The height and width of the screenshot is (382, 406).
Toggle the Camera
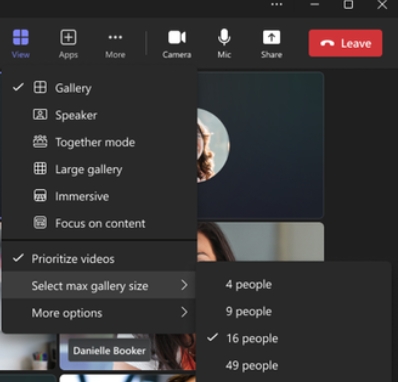[177, 44]
